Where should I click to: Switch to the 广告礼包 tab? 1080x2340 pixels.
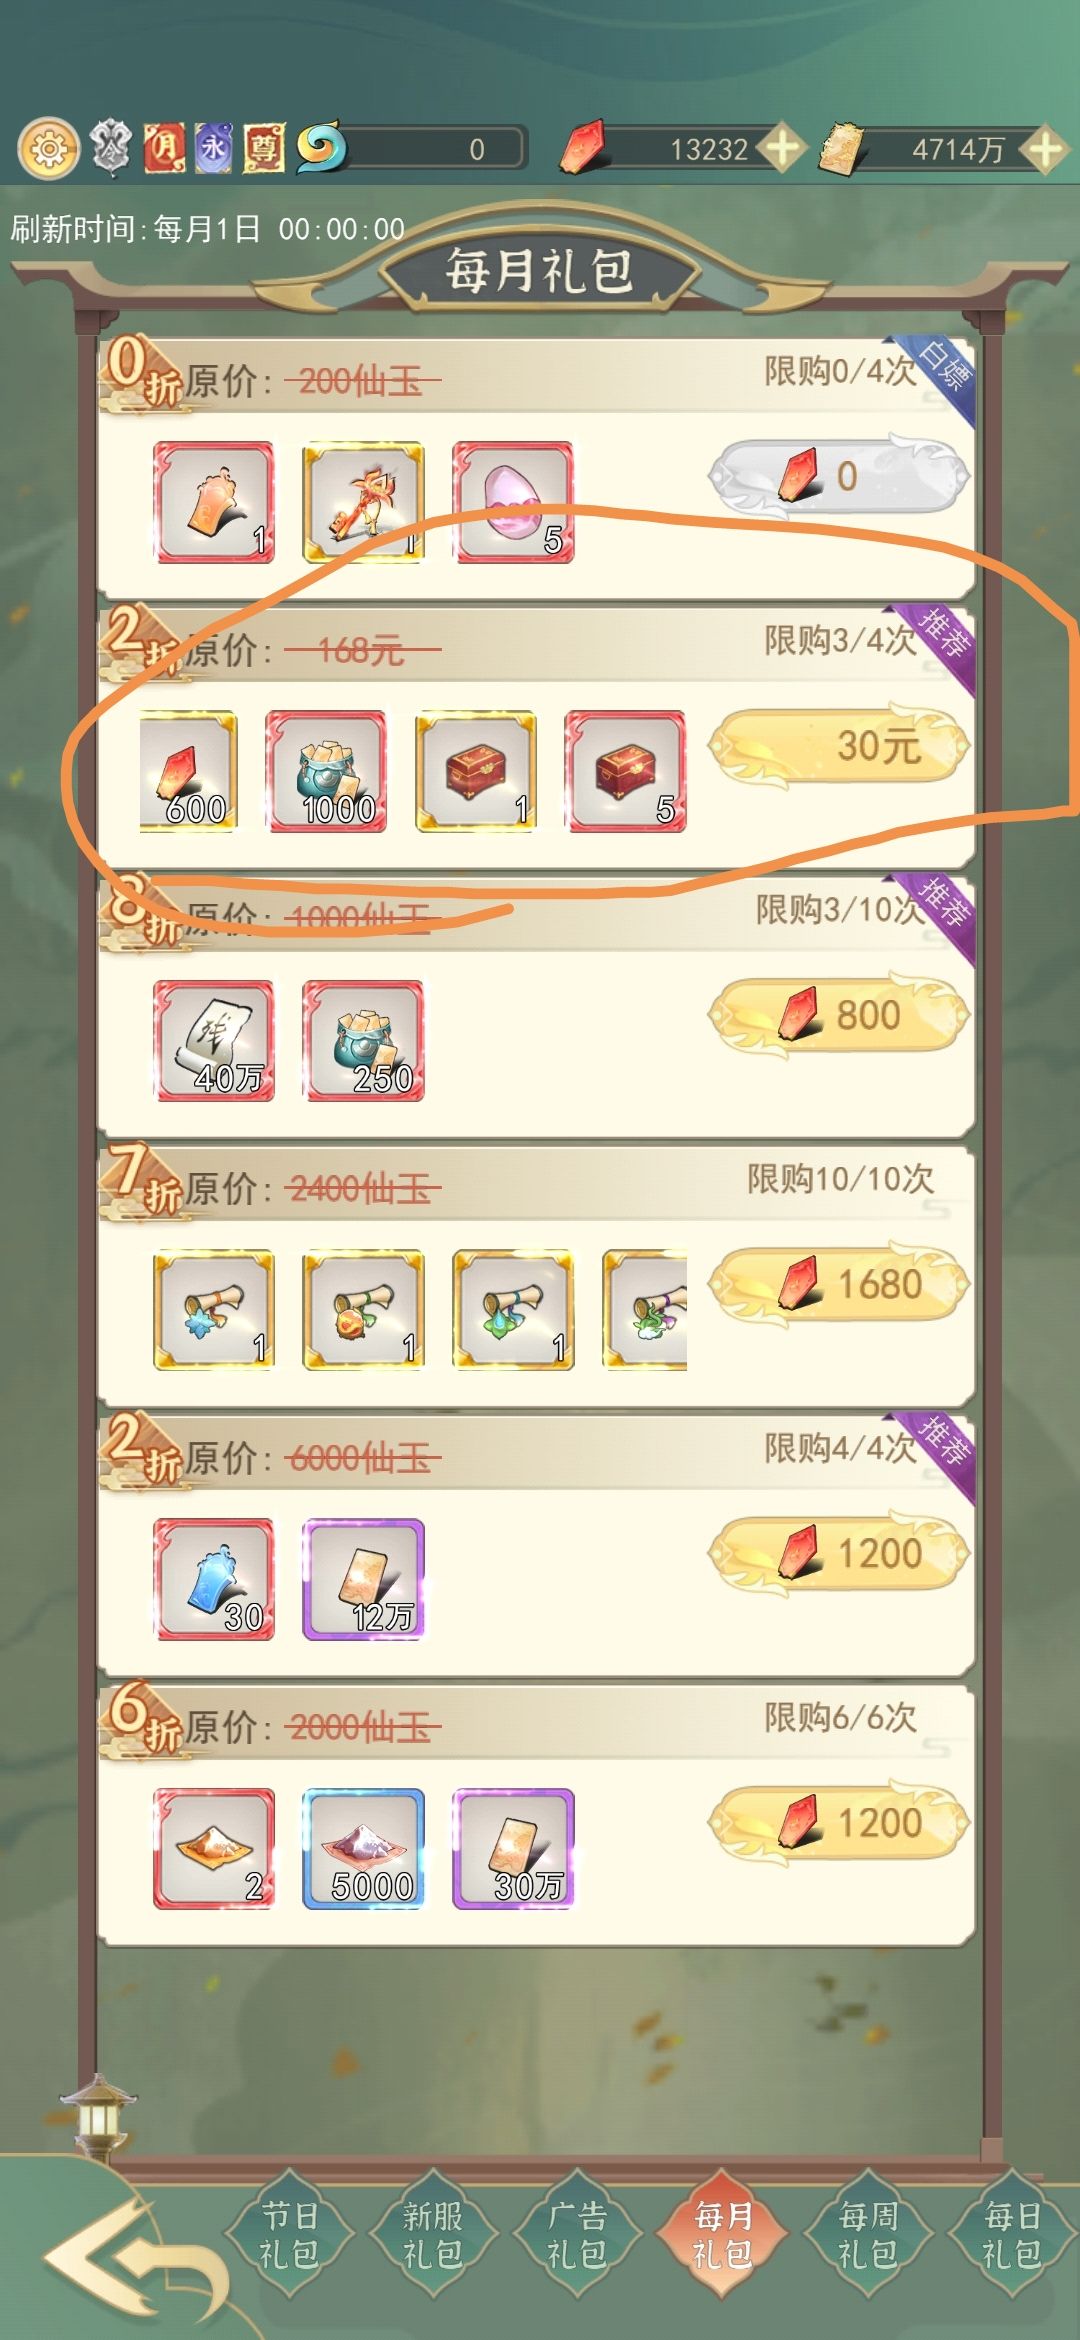[x=577, y=2235]
